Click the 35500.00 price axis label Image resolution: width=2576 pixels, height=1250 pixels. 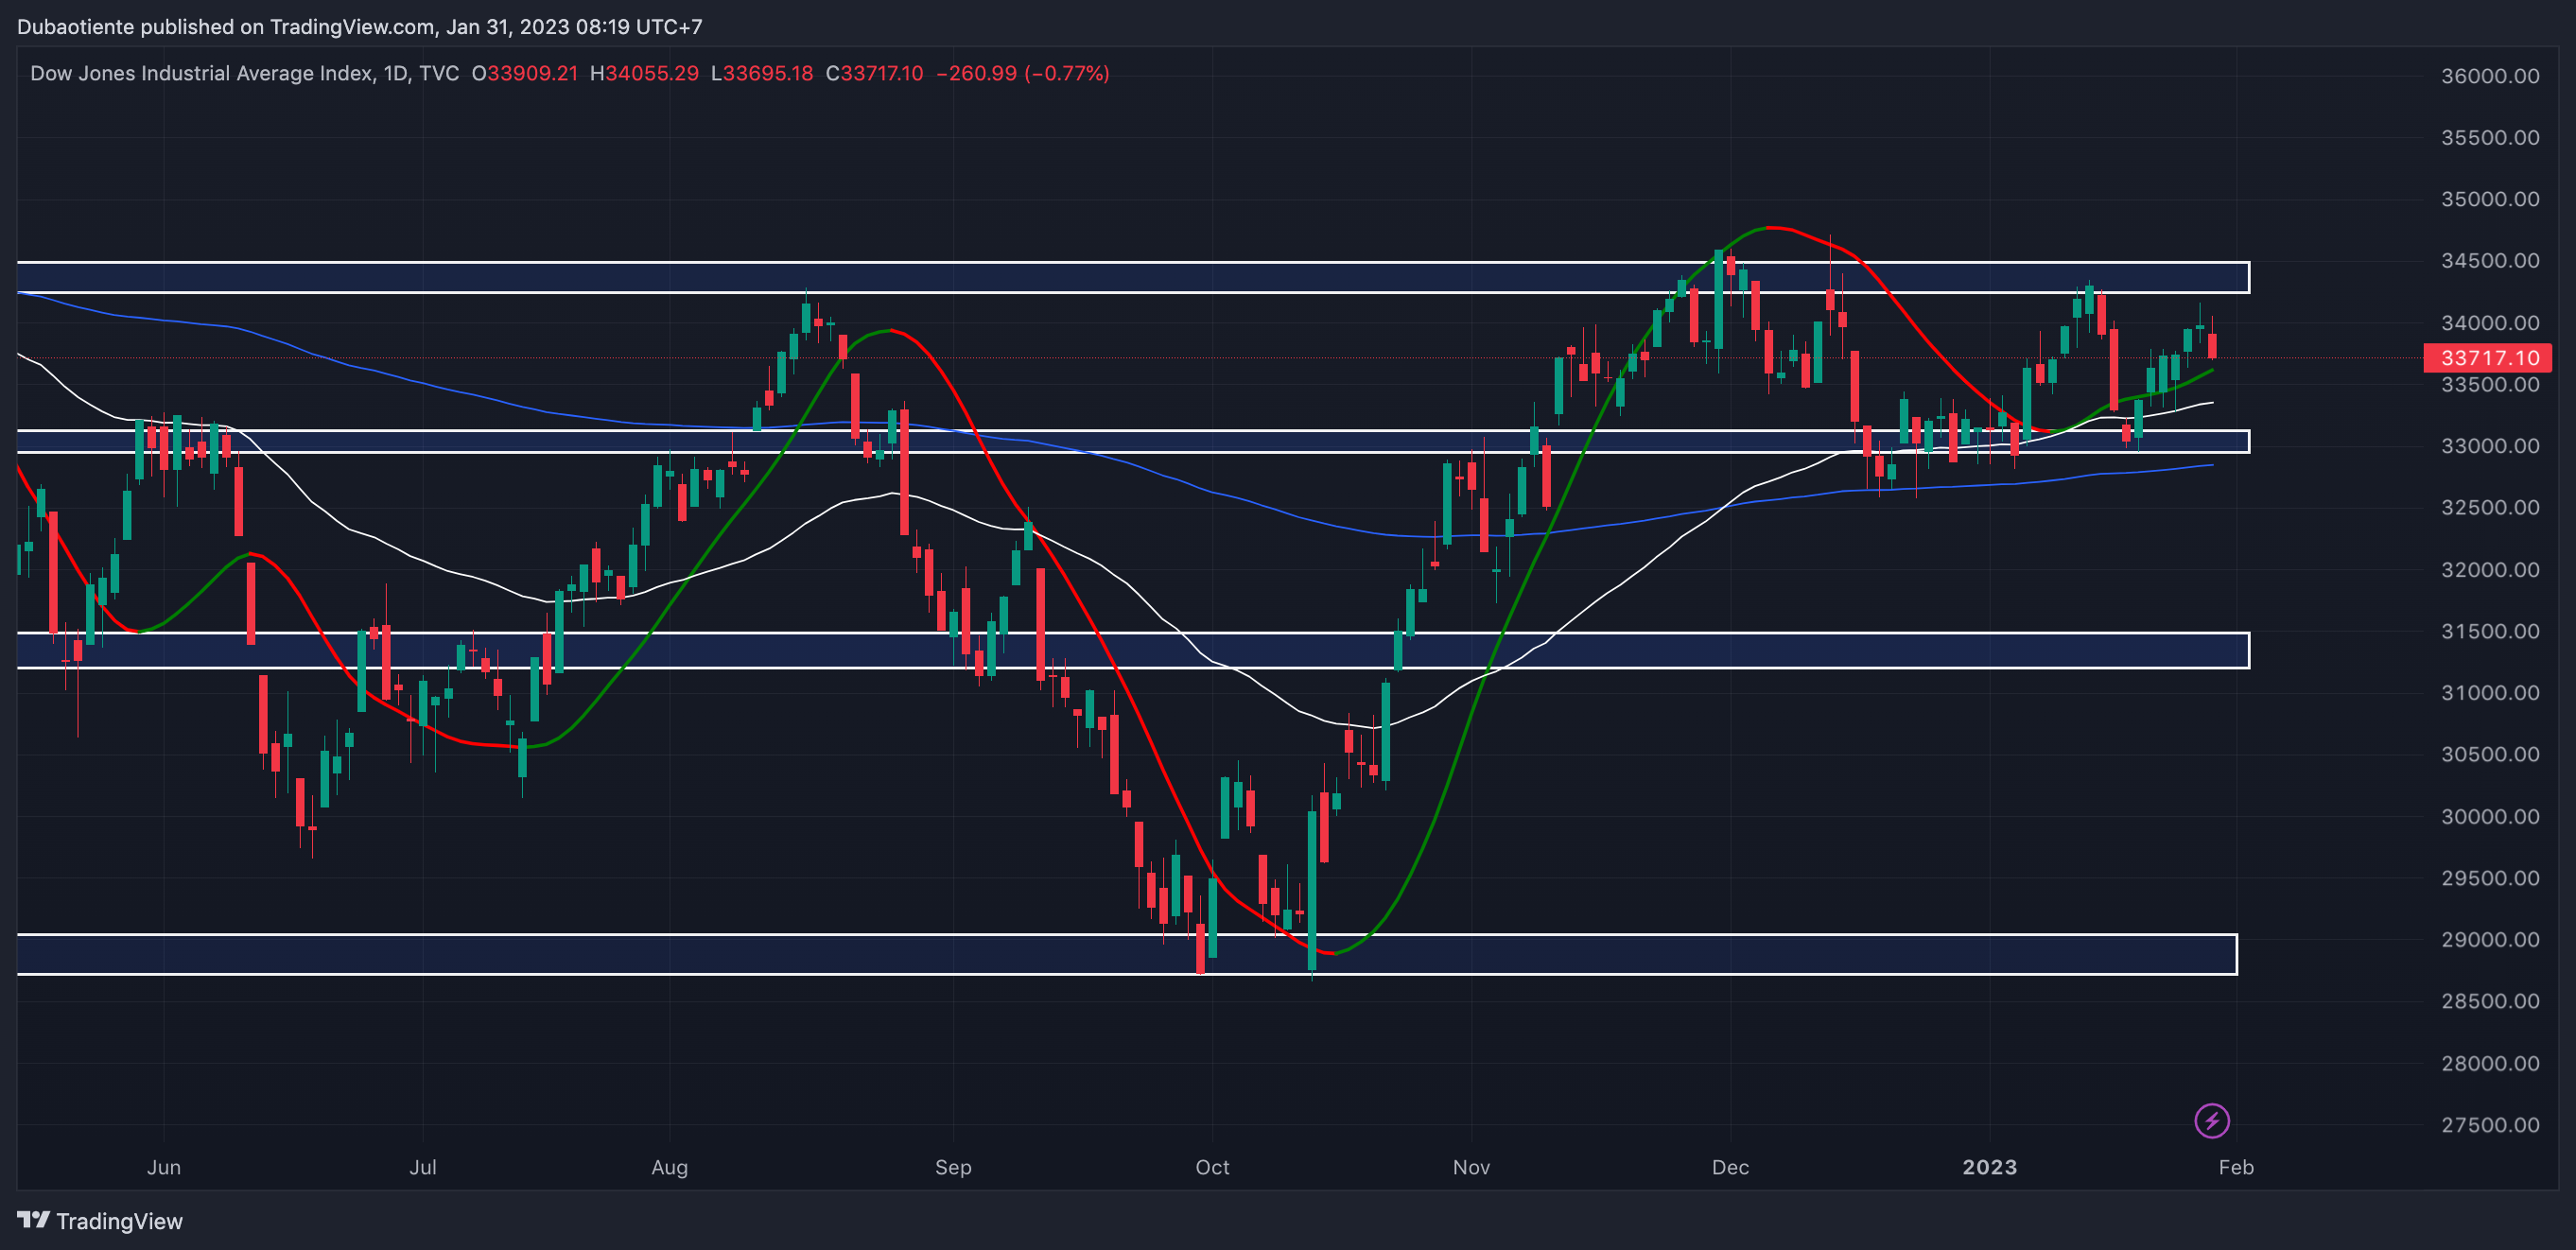tap(2489, 138)
